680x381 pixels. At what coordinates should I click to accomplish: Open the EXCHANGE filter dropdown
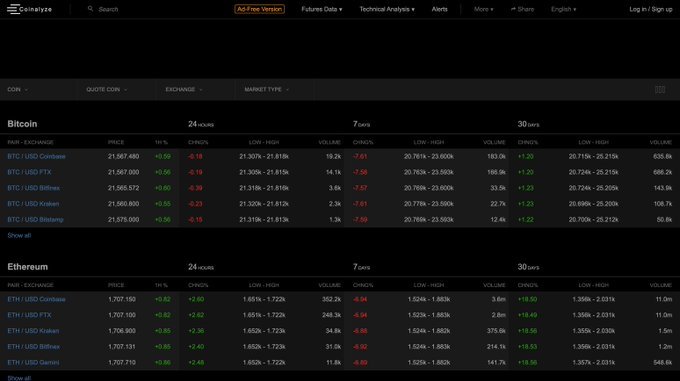coord(183,89)
